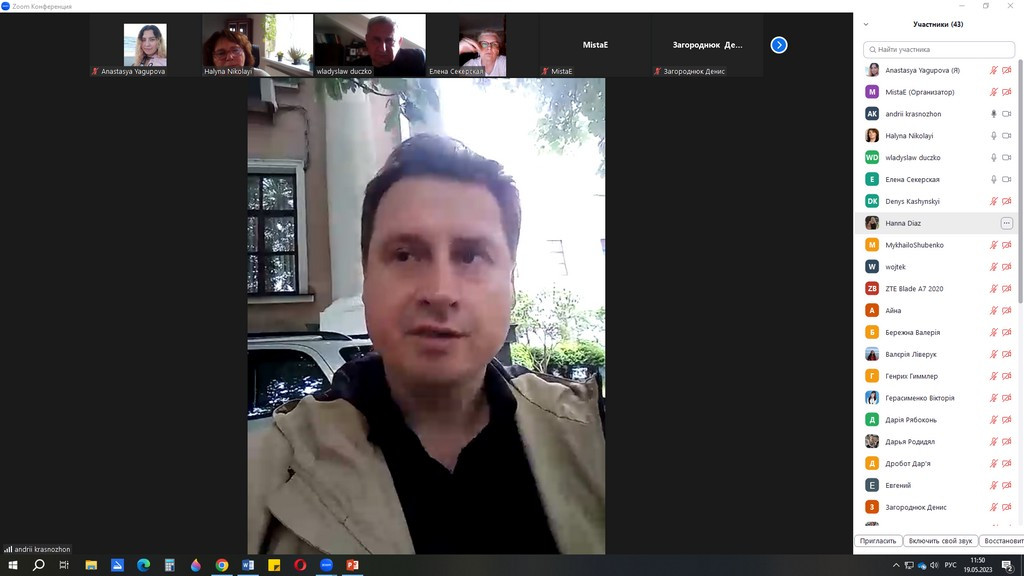This screenshot has height=576, width=1024.
Task: Unmute Anastasya Yagupova in participant list
Action: click(993, 70)
